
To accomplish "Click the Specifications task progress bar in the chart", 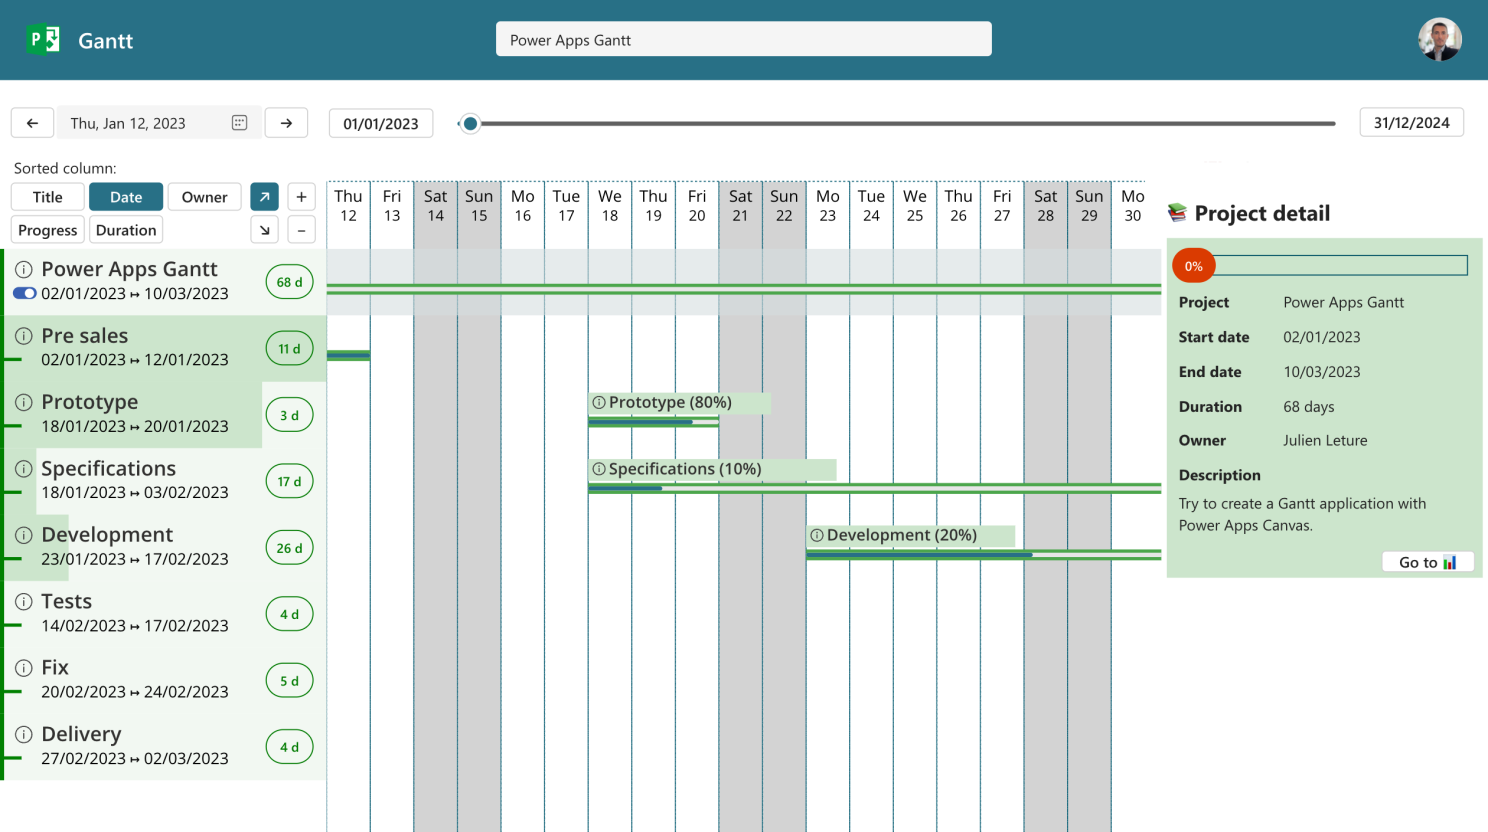I will tap(875, 488).
